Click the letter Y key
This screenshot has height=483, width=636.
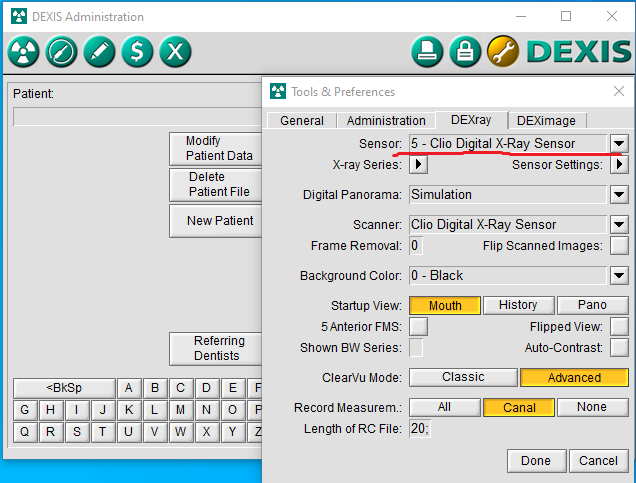[232, 432]
